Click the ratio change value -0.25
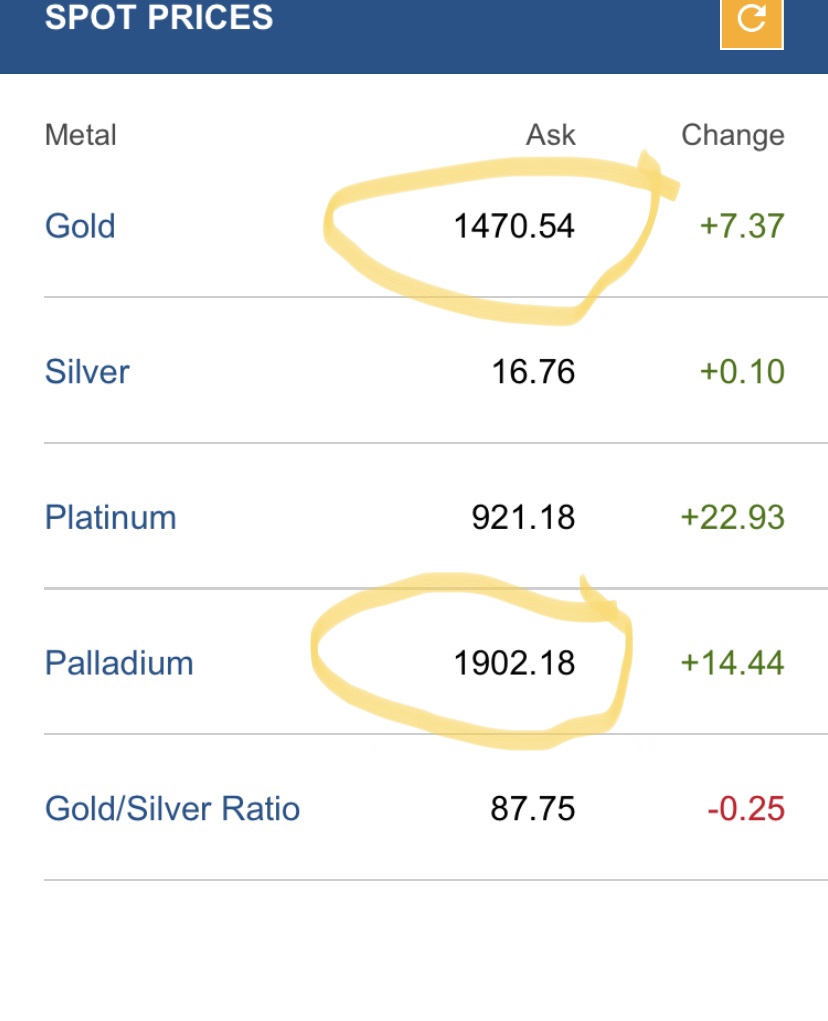 point(746,809)
